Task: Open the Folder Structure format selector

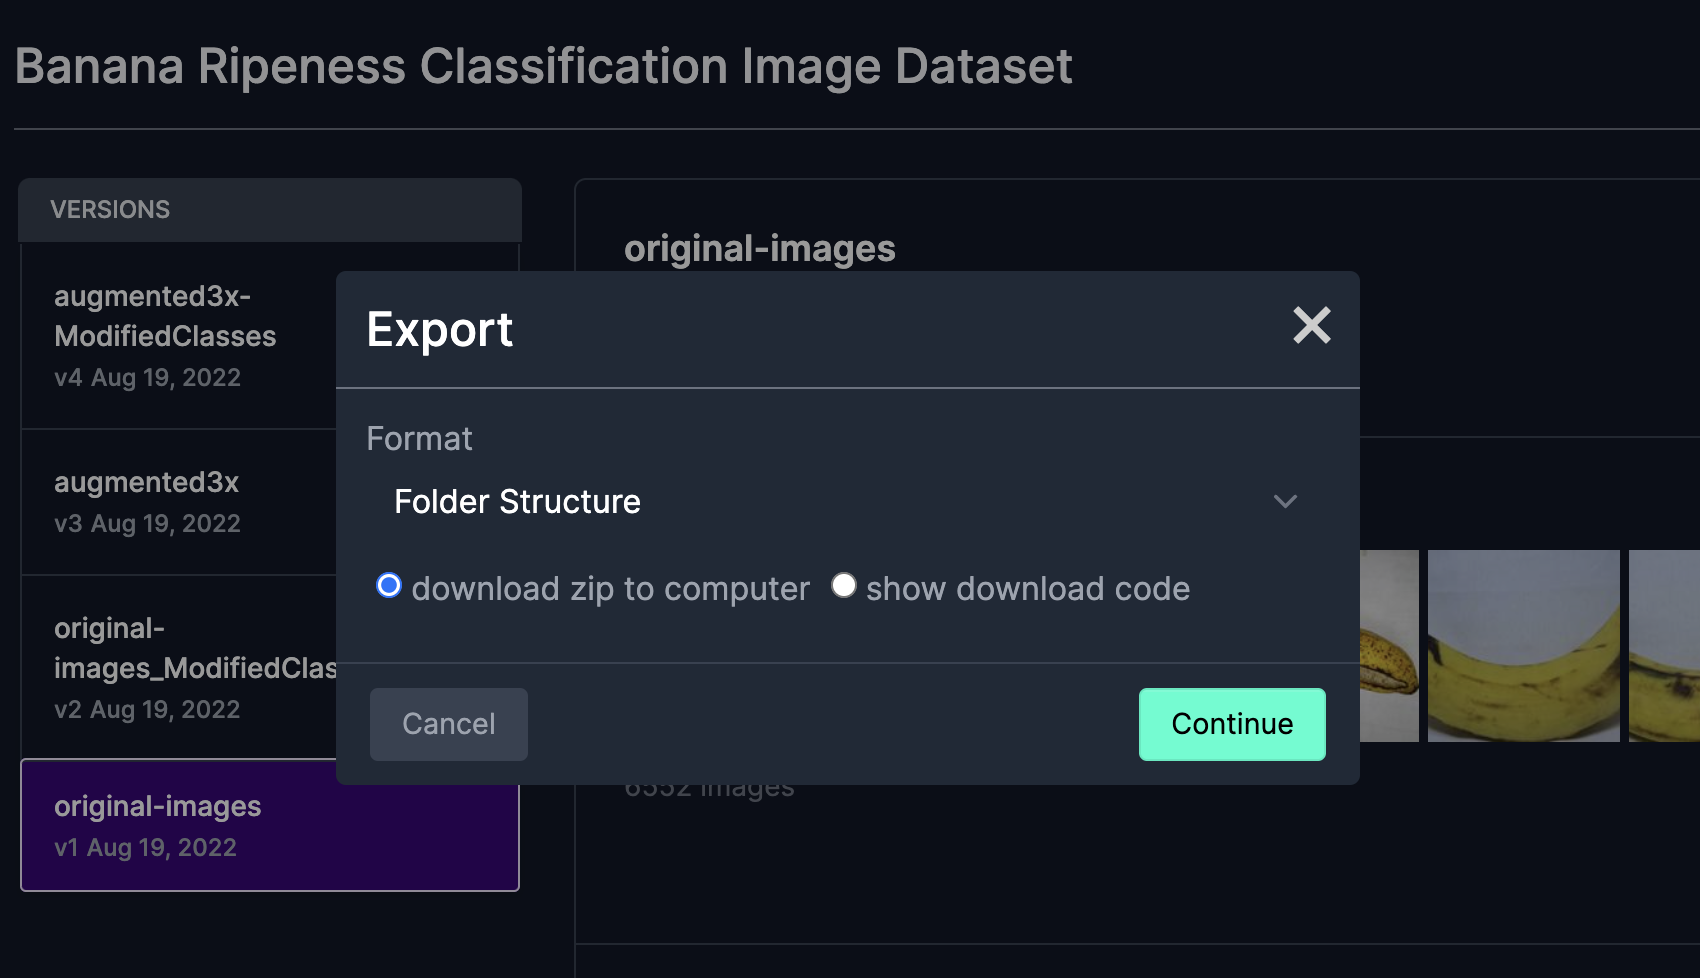Action: pyautogui.click(x=516, y=501)
